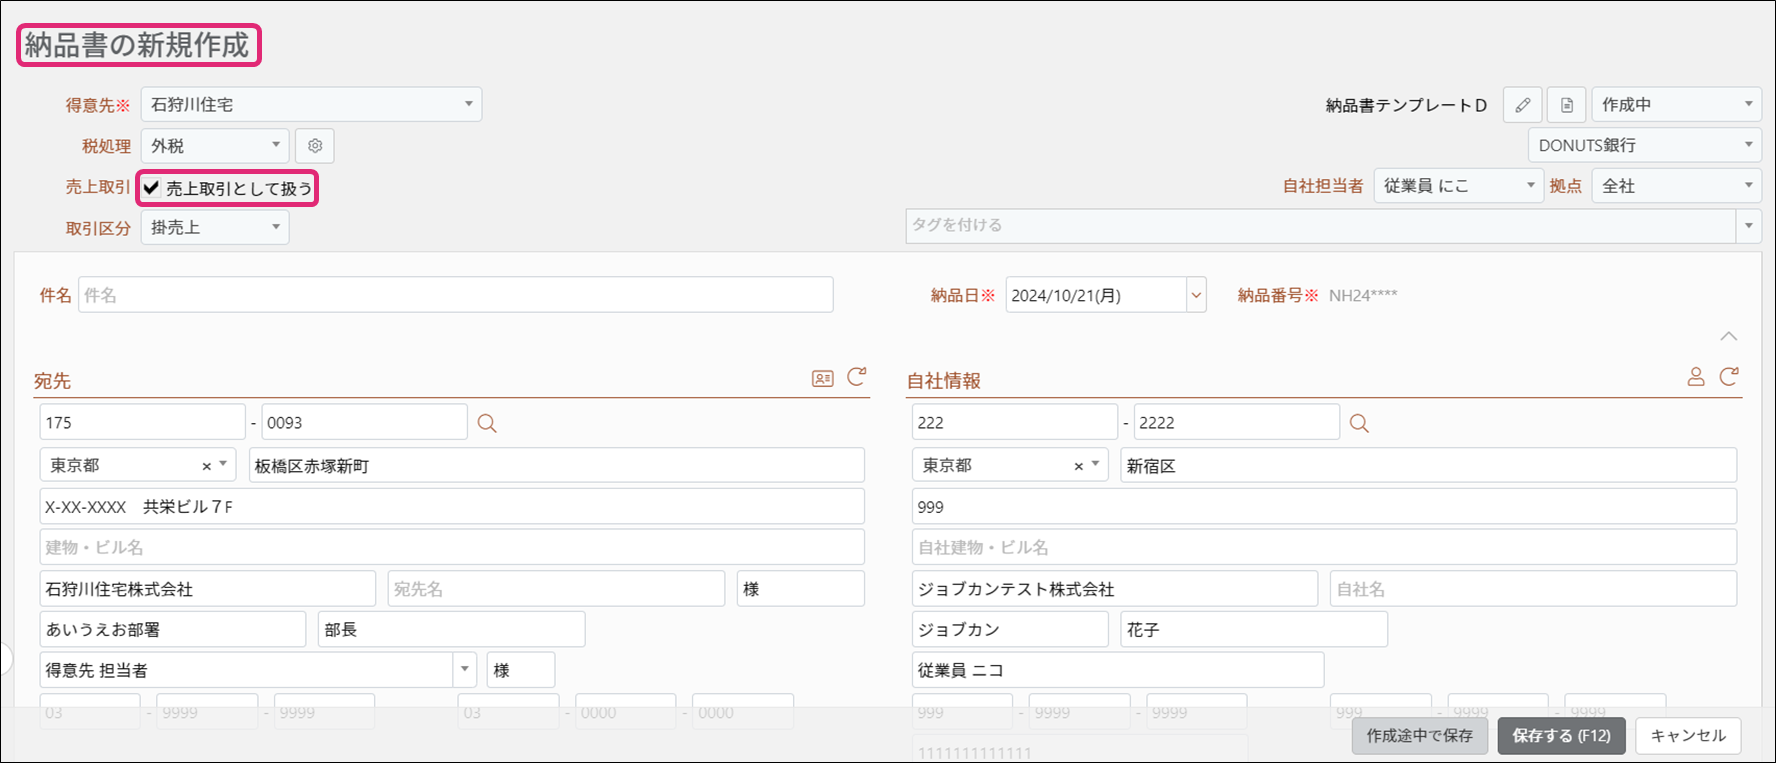
Task: Click the キャンセル button
Action: (x=1688, y=736)
